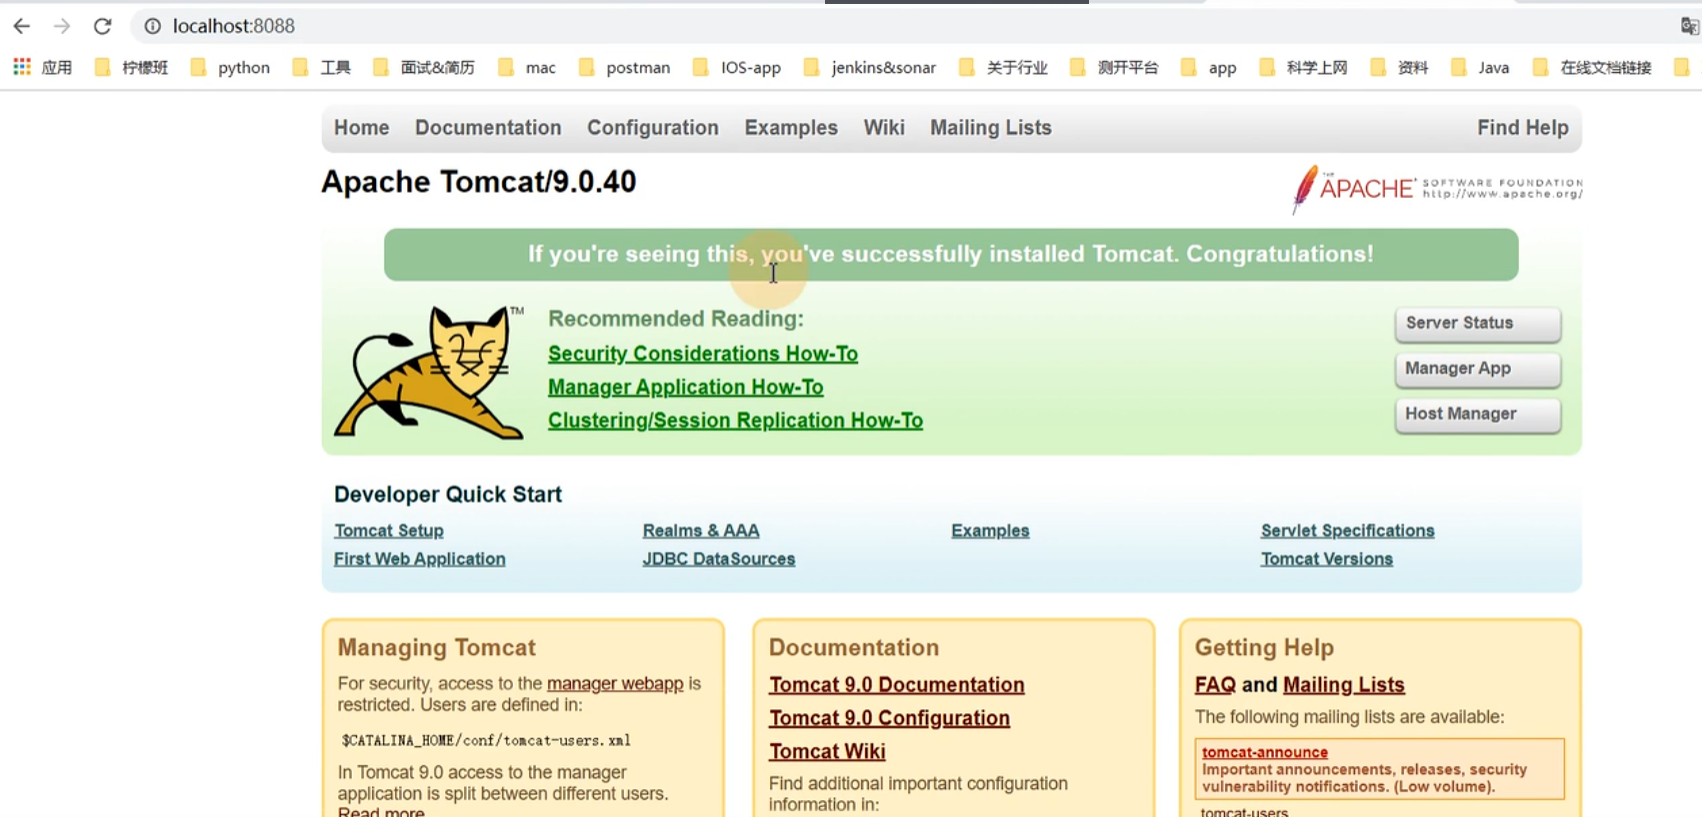1702x817 pixels.
Task: Open the Realms & AAA link
Action: click(701, 531)
